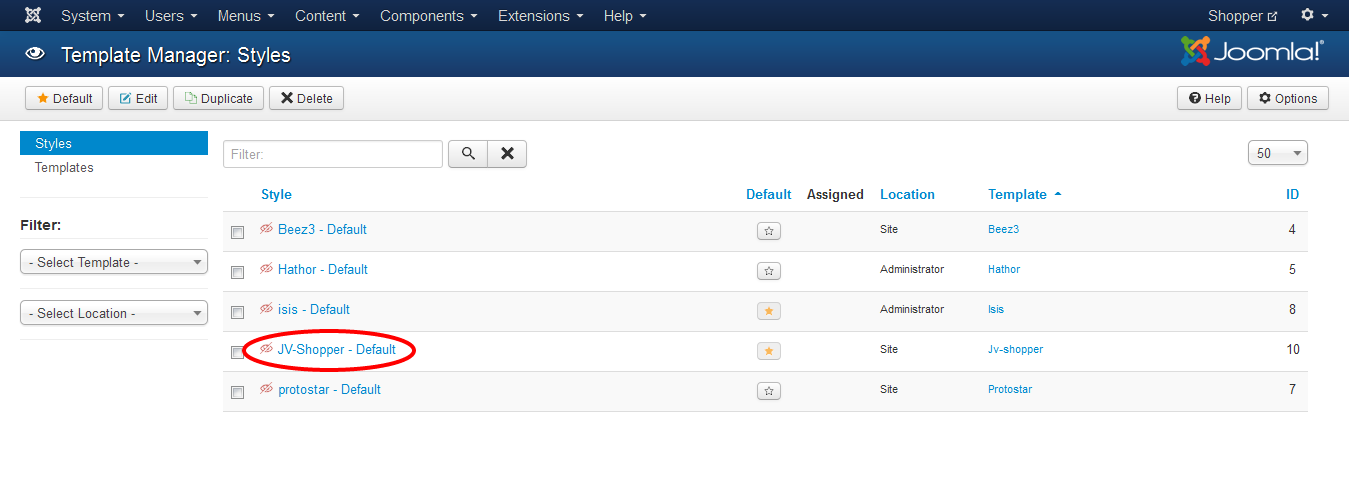
Task: Check the JV-Shopper - Default row checkbox
Action: 237,352
